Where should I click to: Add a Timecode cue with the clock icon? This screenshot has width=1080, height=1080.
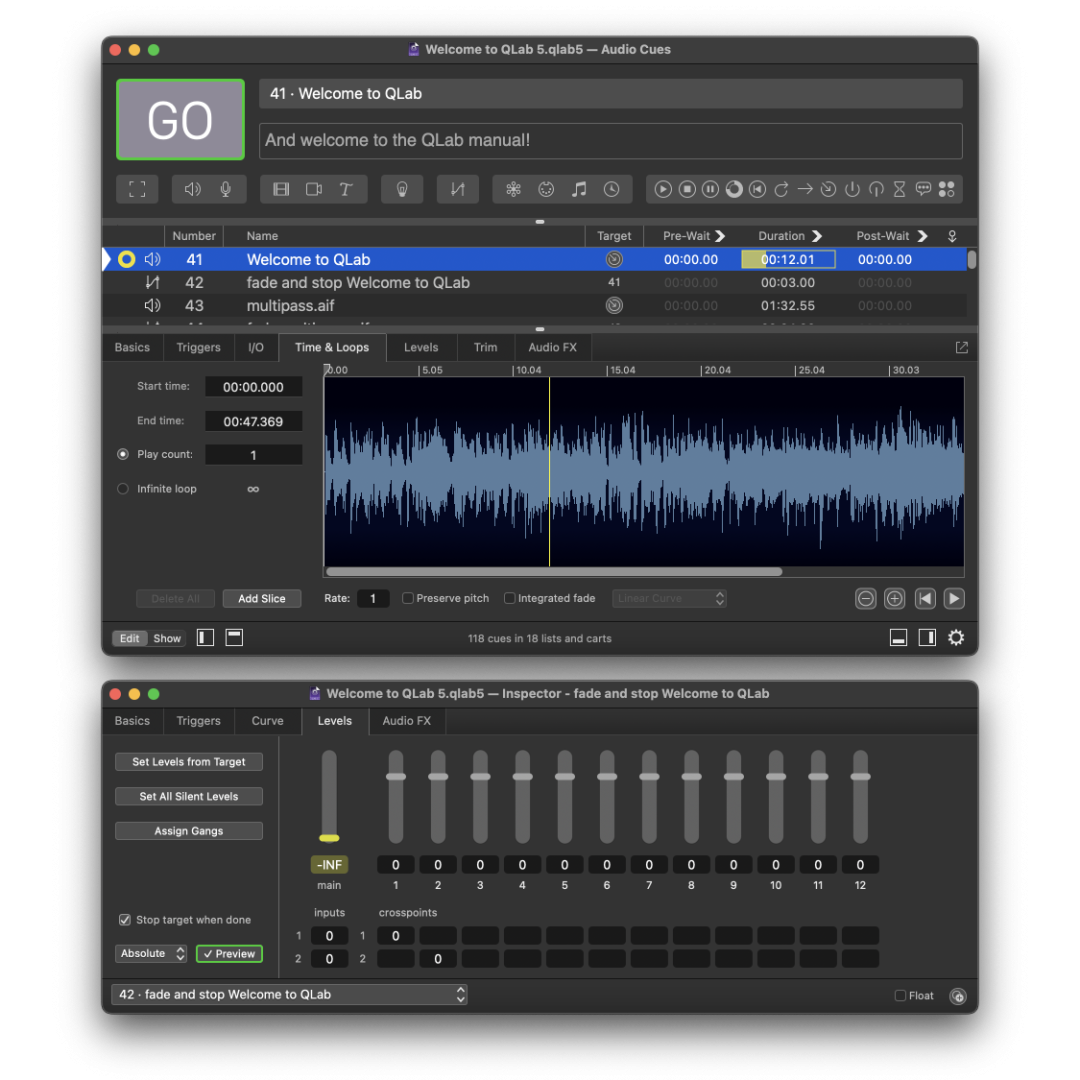point(612,189)
